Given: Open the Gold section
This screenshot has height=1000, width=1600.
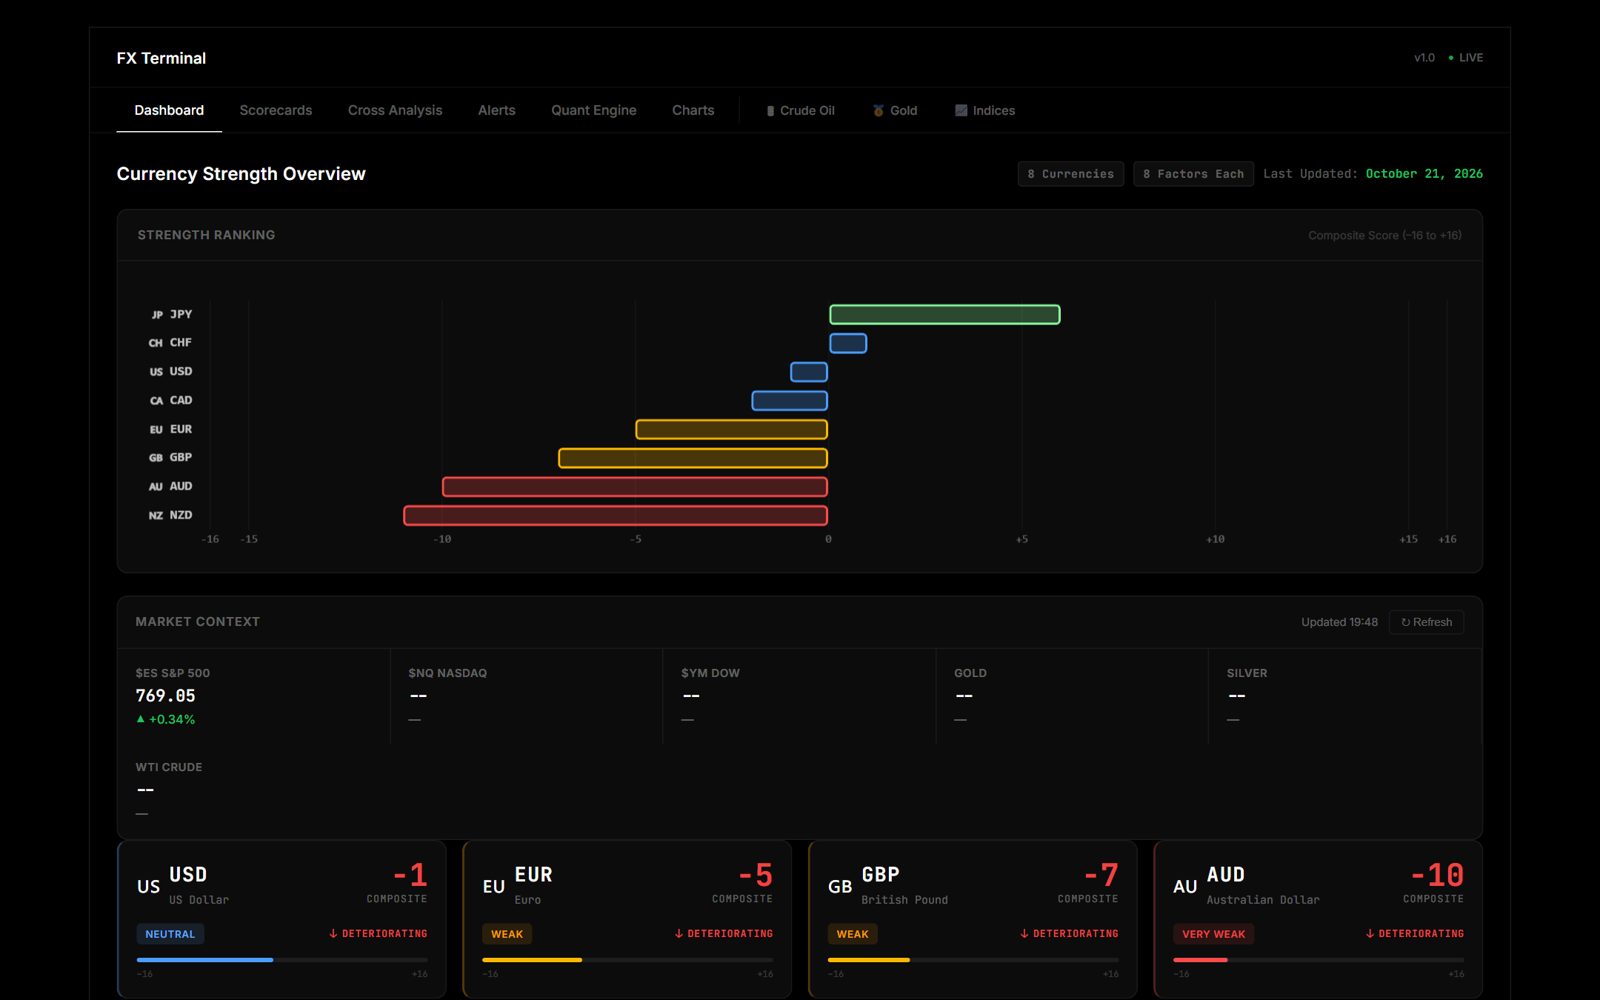Looking at the screenshot, I should pyautogui.click(x=895, y=110).
